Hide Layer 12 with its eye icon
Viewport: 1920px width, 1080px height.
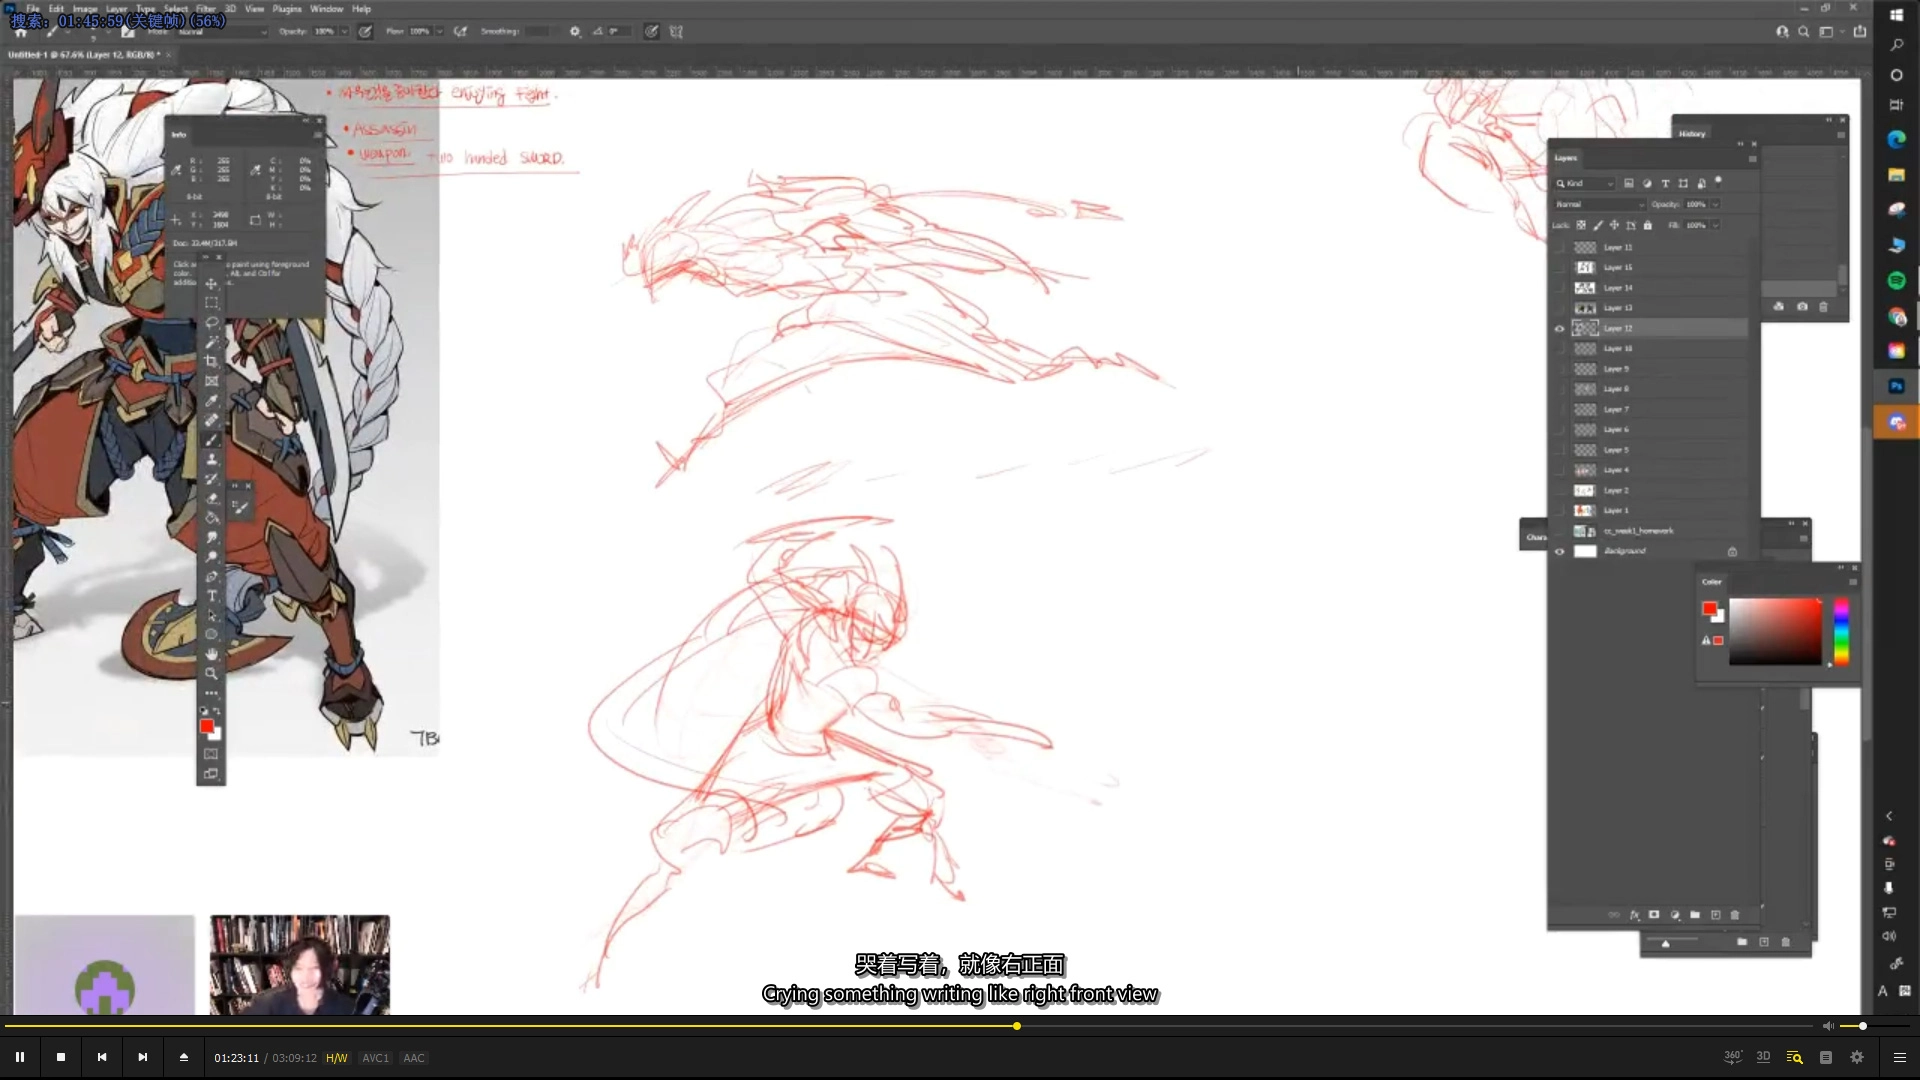(x=1559, y=329)
